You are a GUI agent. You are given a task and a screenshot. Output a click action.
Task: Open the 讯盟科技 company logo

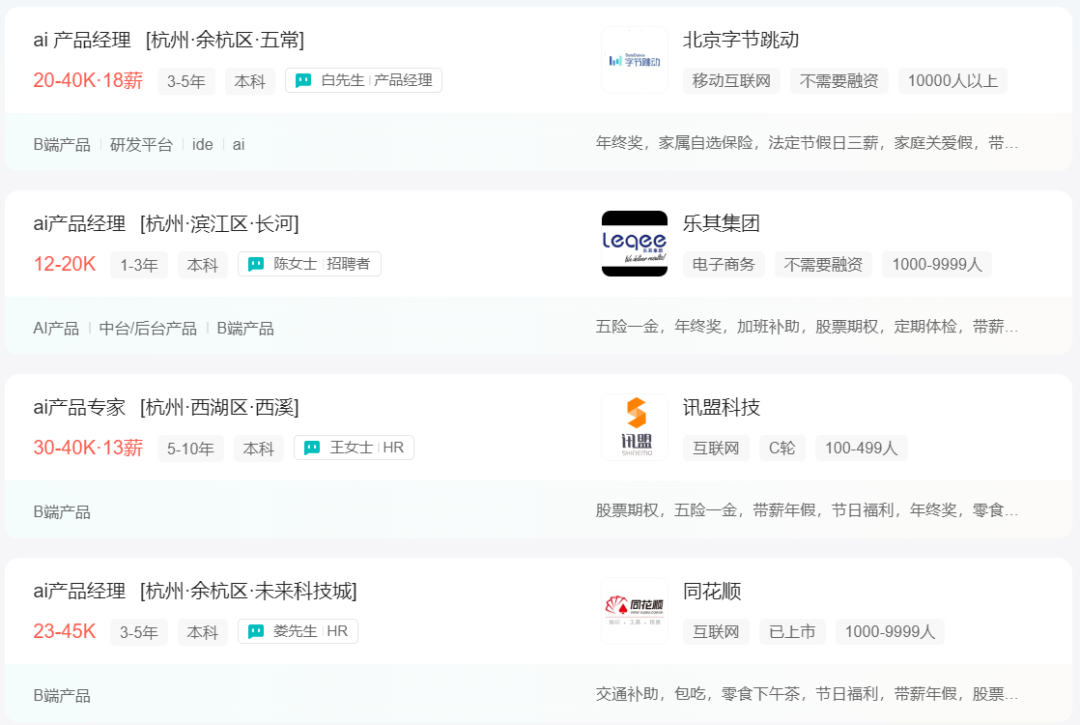[x=634, y=427]
